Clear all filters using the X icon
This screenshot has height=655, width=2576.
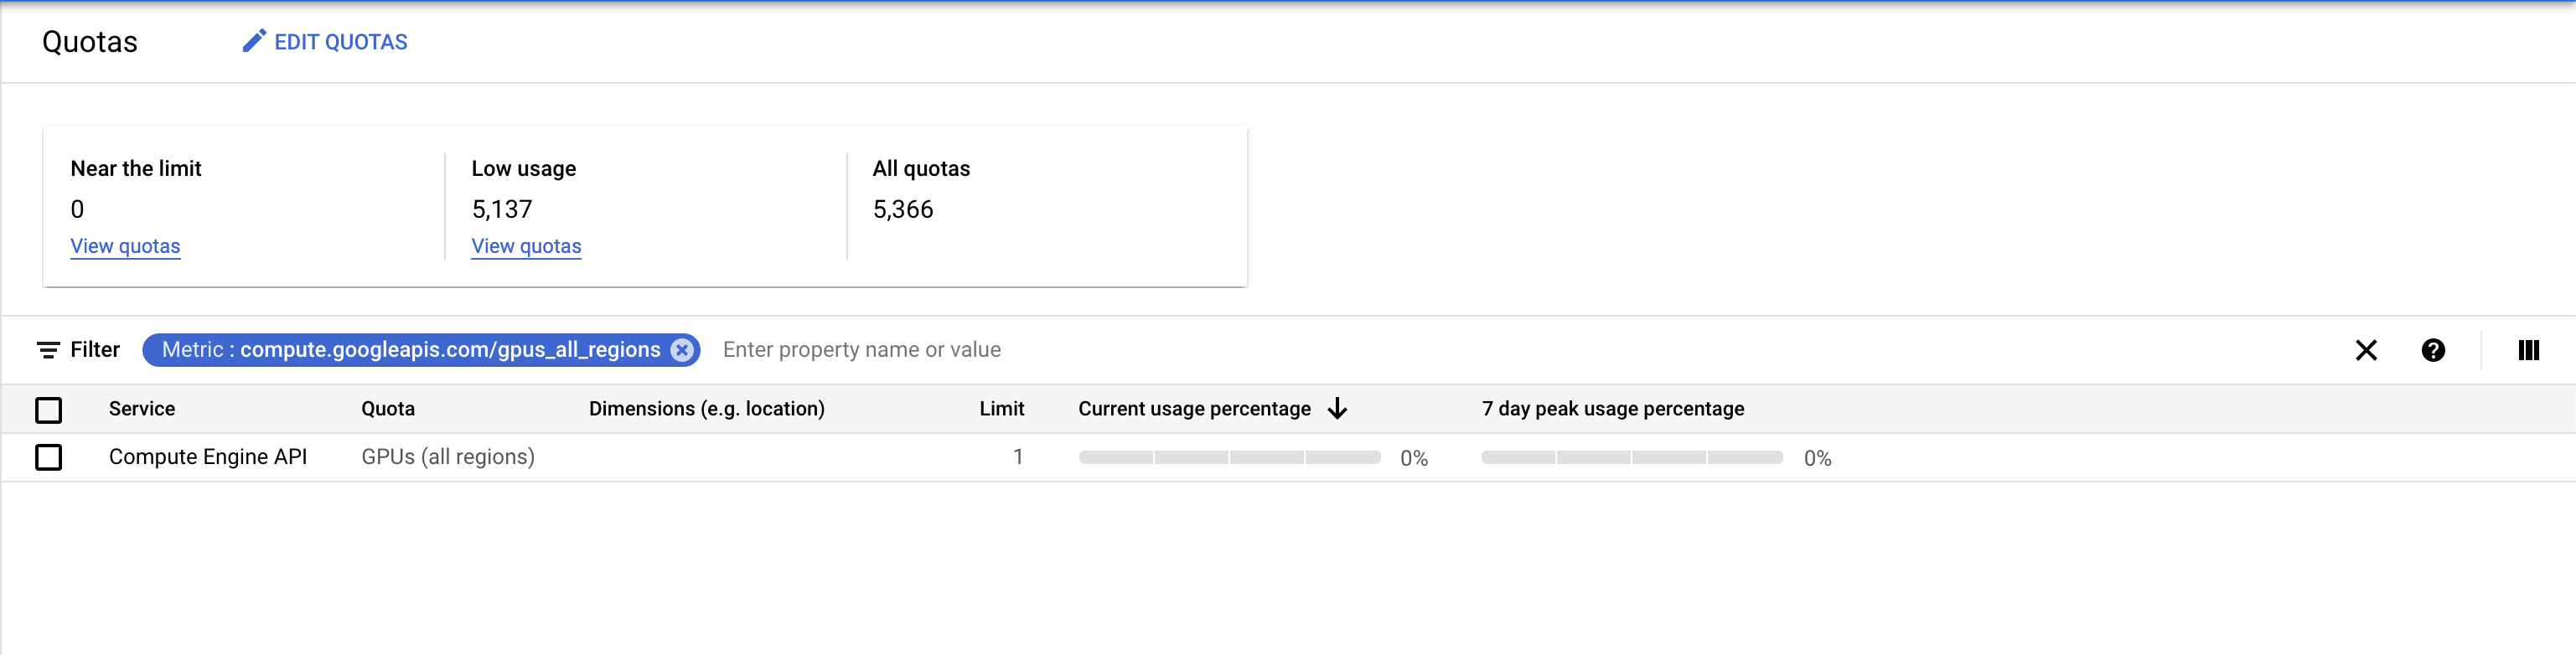pos(2367,350)
